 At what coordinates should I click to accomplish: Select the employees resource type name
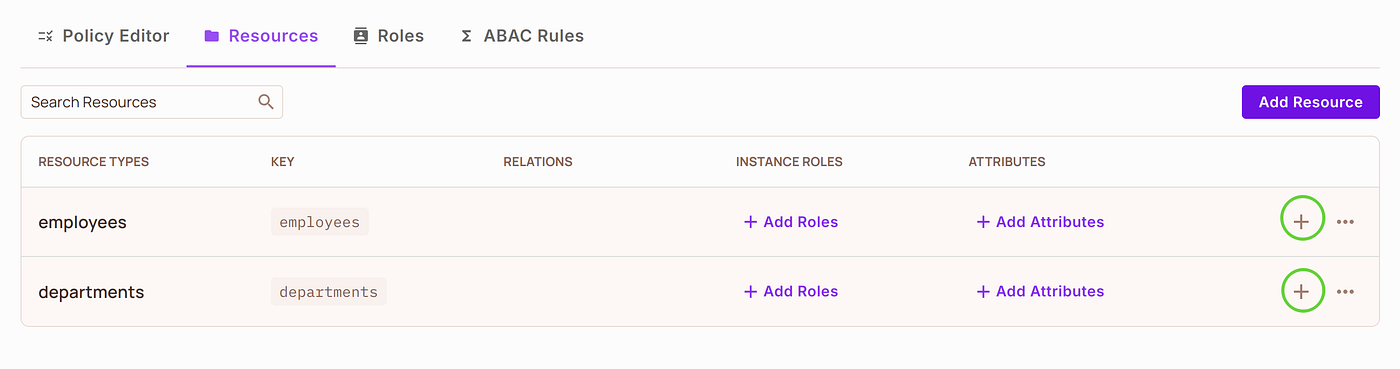(x=82, y=222)
